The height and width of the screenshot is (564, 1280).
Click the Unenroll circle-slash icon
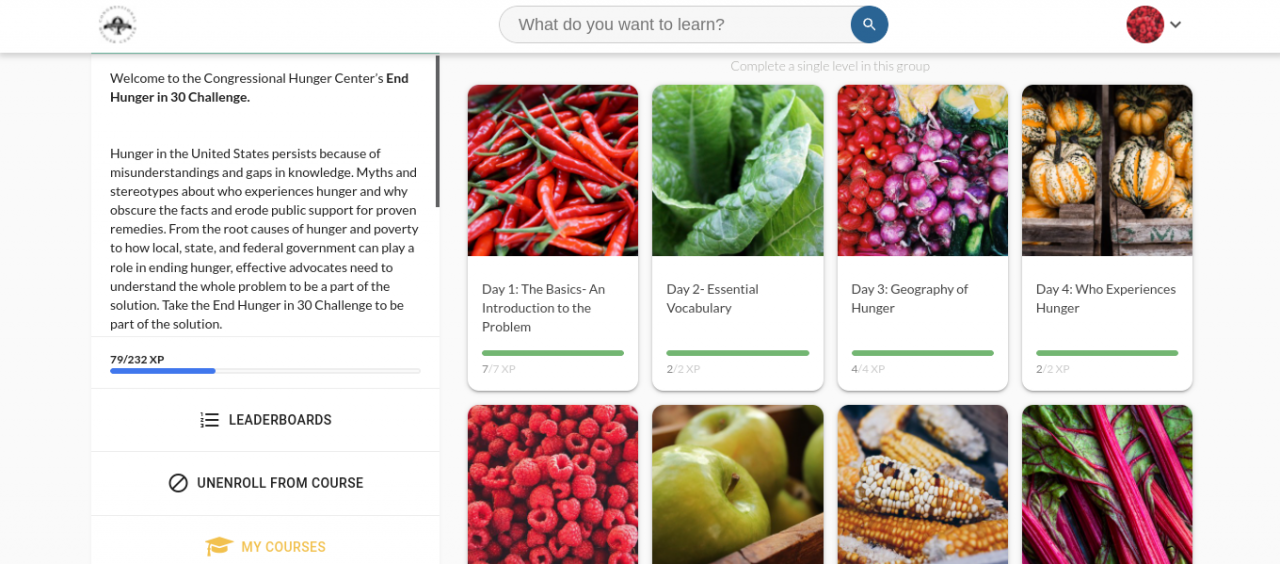coord(178,483)
